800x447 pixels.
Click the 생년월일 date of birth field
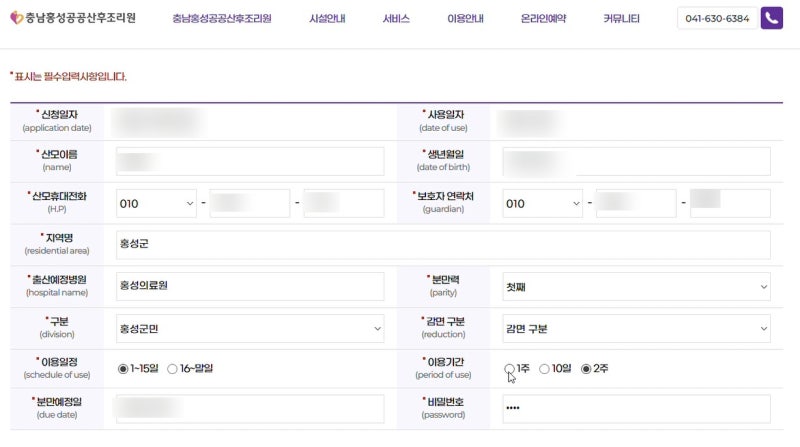(636, 162)
